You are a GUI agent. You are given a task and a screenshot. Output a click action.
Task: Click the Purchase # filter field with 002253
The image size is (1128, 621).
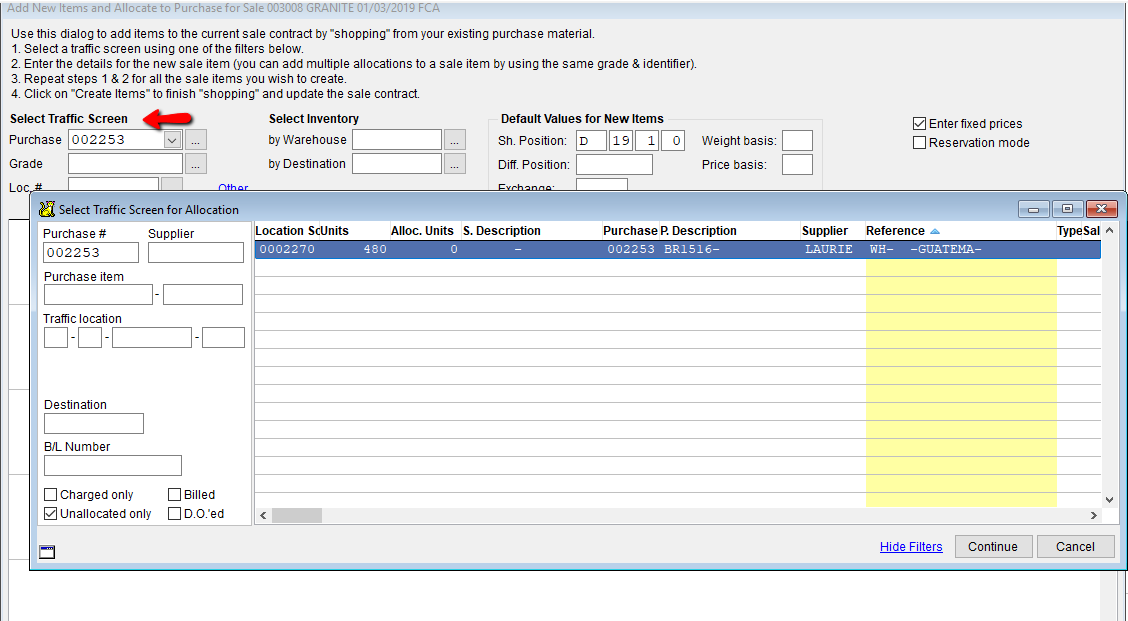pyautogui.click(x=91, y=253)
